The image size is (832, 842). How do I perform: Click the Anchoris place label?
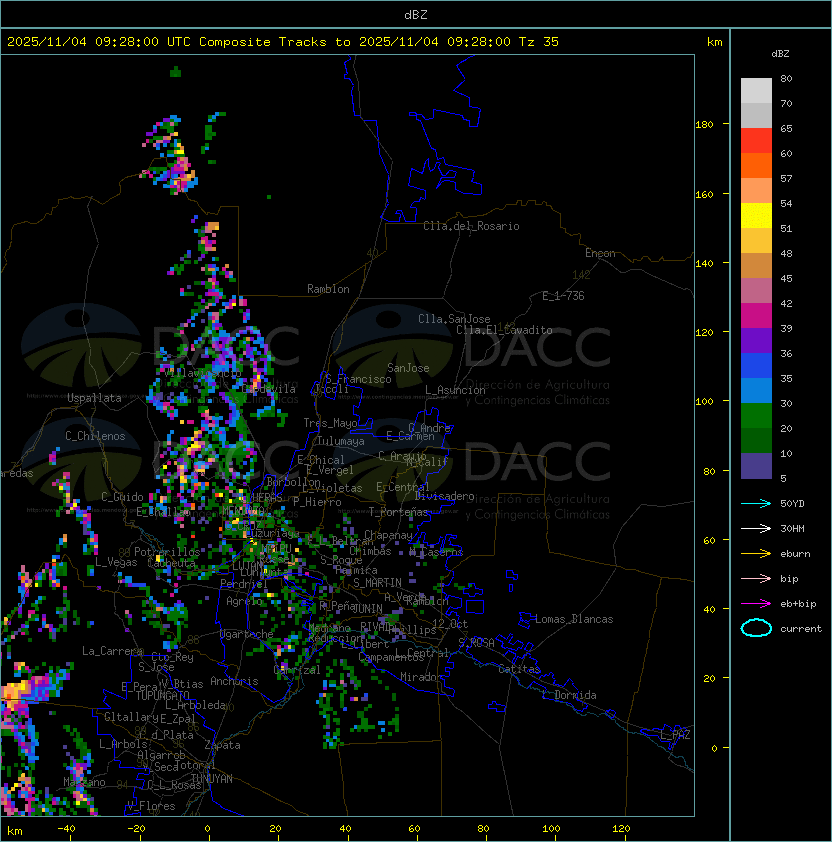tap(234, 681)
